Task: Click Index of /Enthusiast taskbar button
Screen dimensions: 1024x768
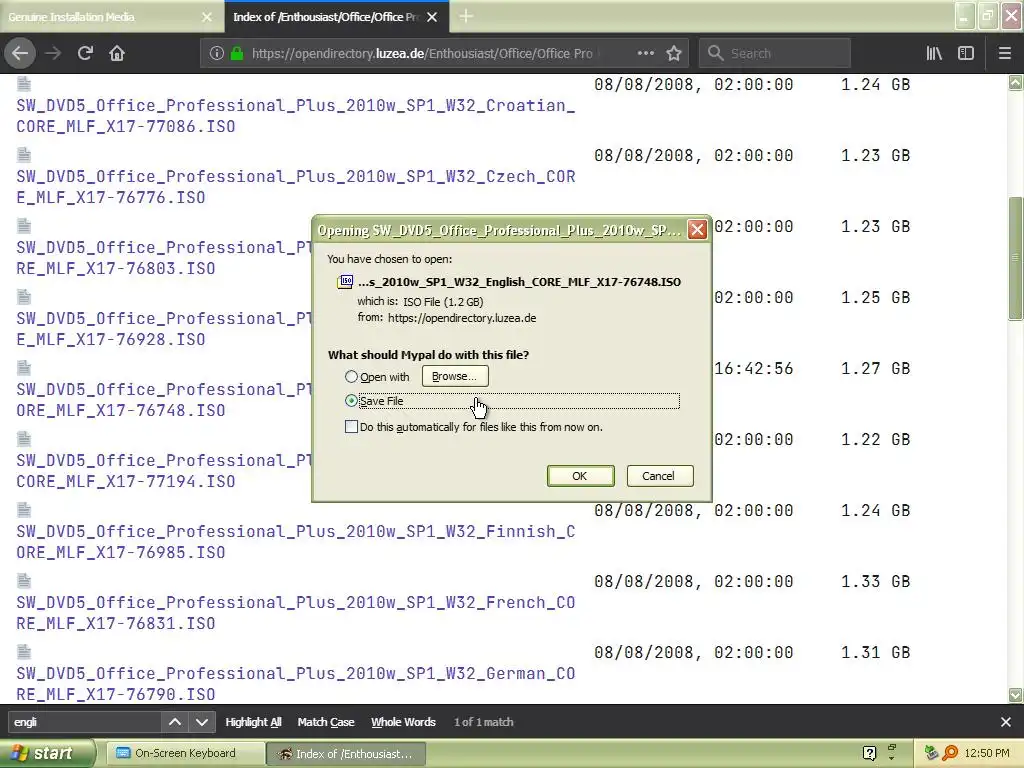Action: pos(346,754)
